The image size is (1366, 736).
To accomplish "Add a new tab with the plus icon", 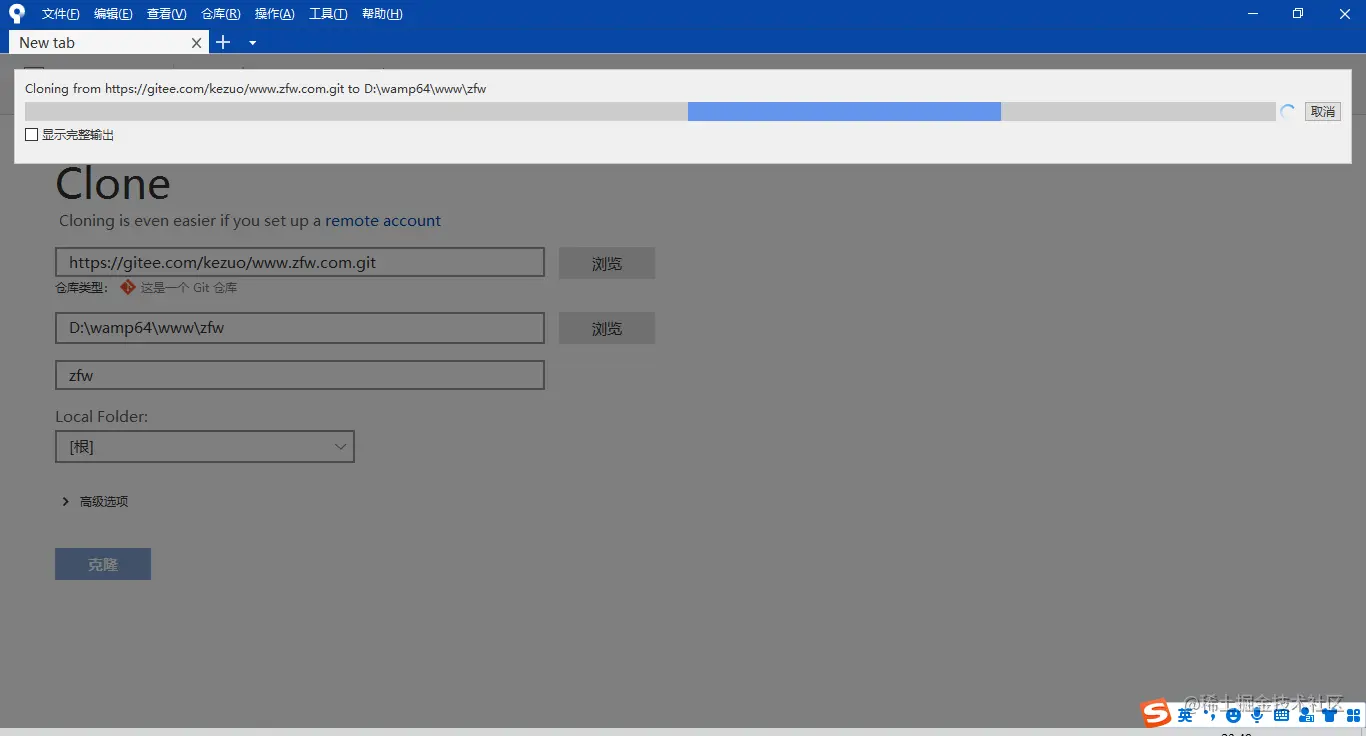I will (223, 42).
